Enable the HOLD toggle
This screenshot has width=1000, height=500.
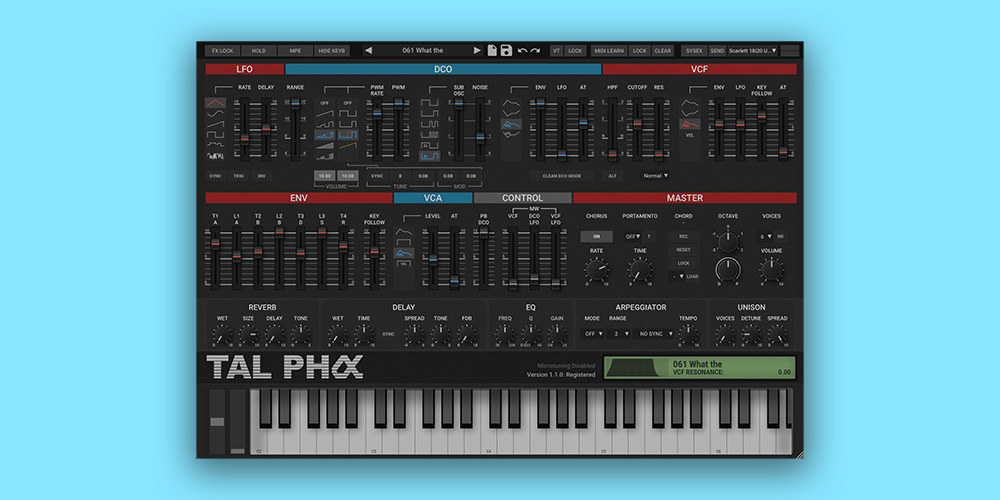pyautogui.click(x=259, y=50)
